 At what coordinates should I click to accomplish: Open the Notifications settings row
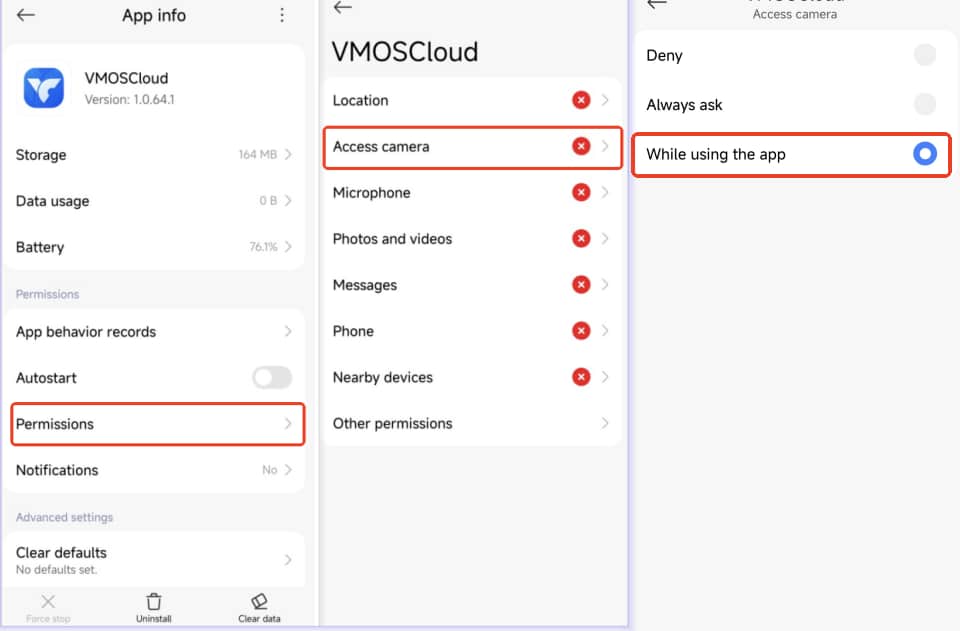[x=155, y=470]
